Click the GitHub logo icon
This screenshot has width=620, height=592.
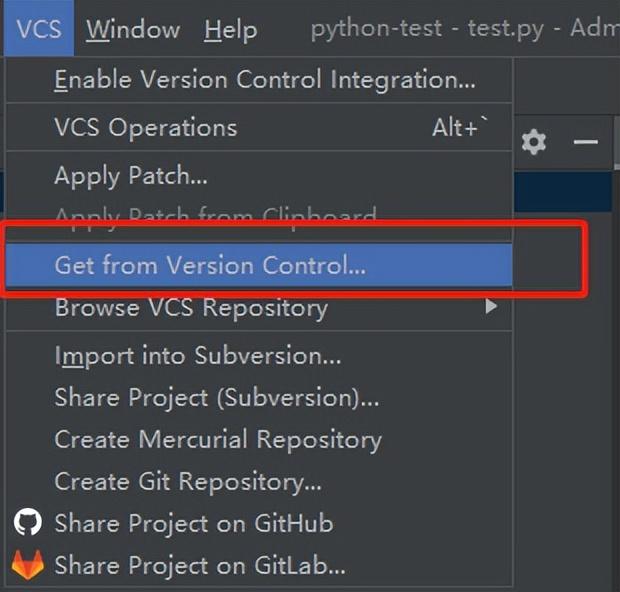coord(27,522)
